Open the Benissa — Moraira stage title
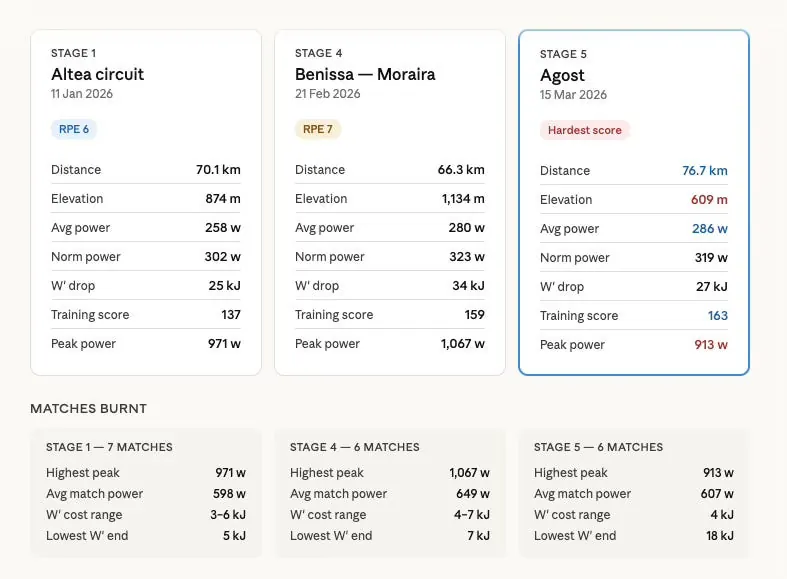The image size is (787, 579). [x=365, y=74]
